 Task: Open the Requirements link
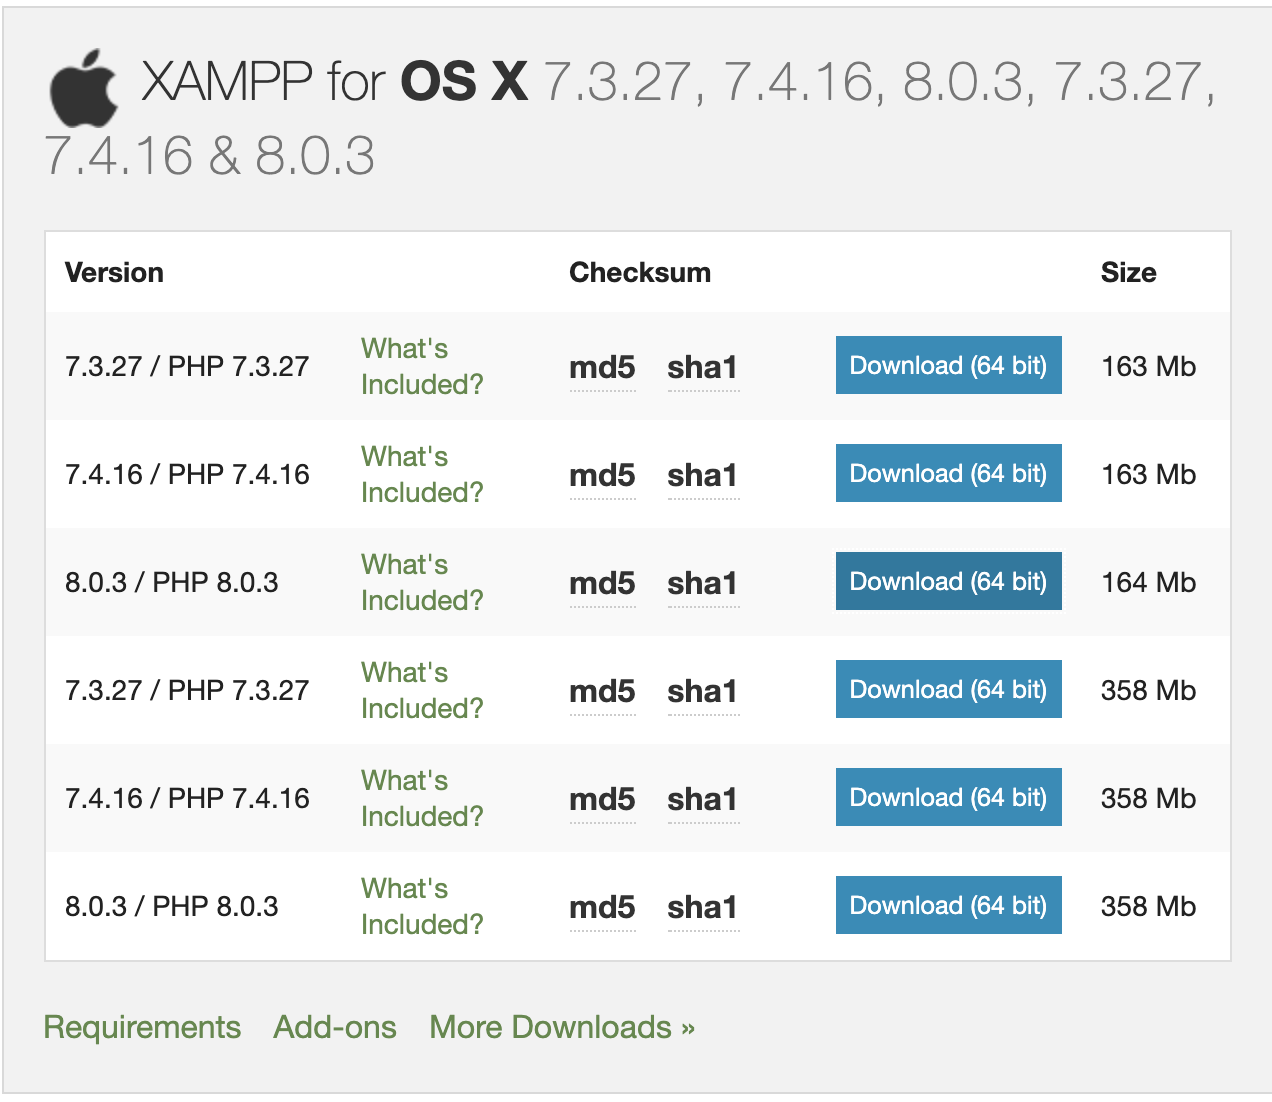coord(142,1027)
